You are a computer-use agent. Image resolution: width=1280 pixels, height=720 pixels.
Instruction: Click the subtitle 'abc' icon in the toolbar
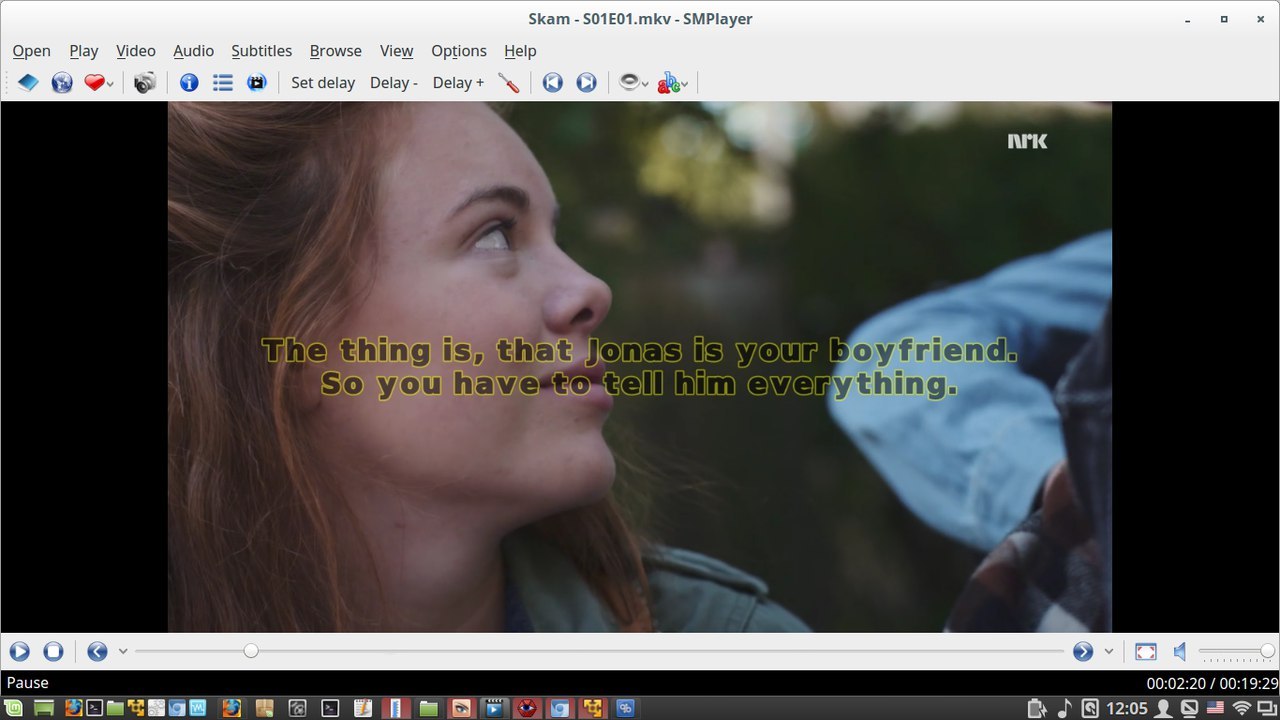(x=668, y=83)
